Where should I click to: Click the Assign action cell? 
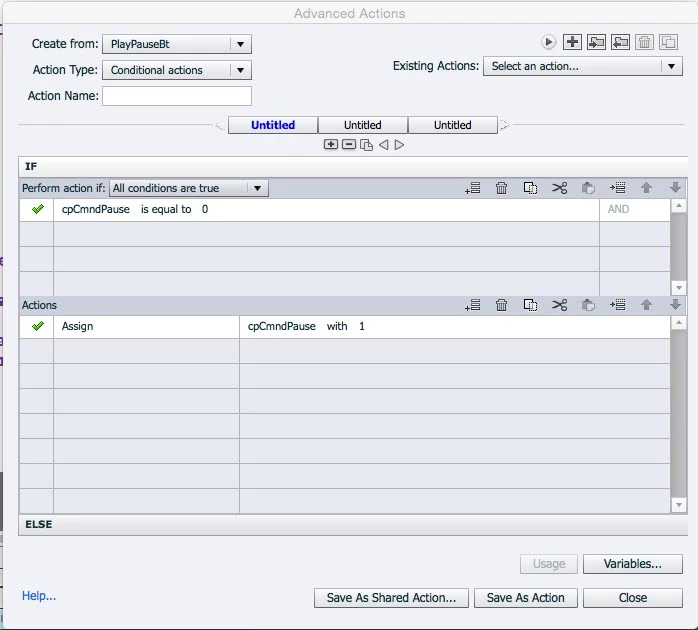[146, 326]
